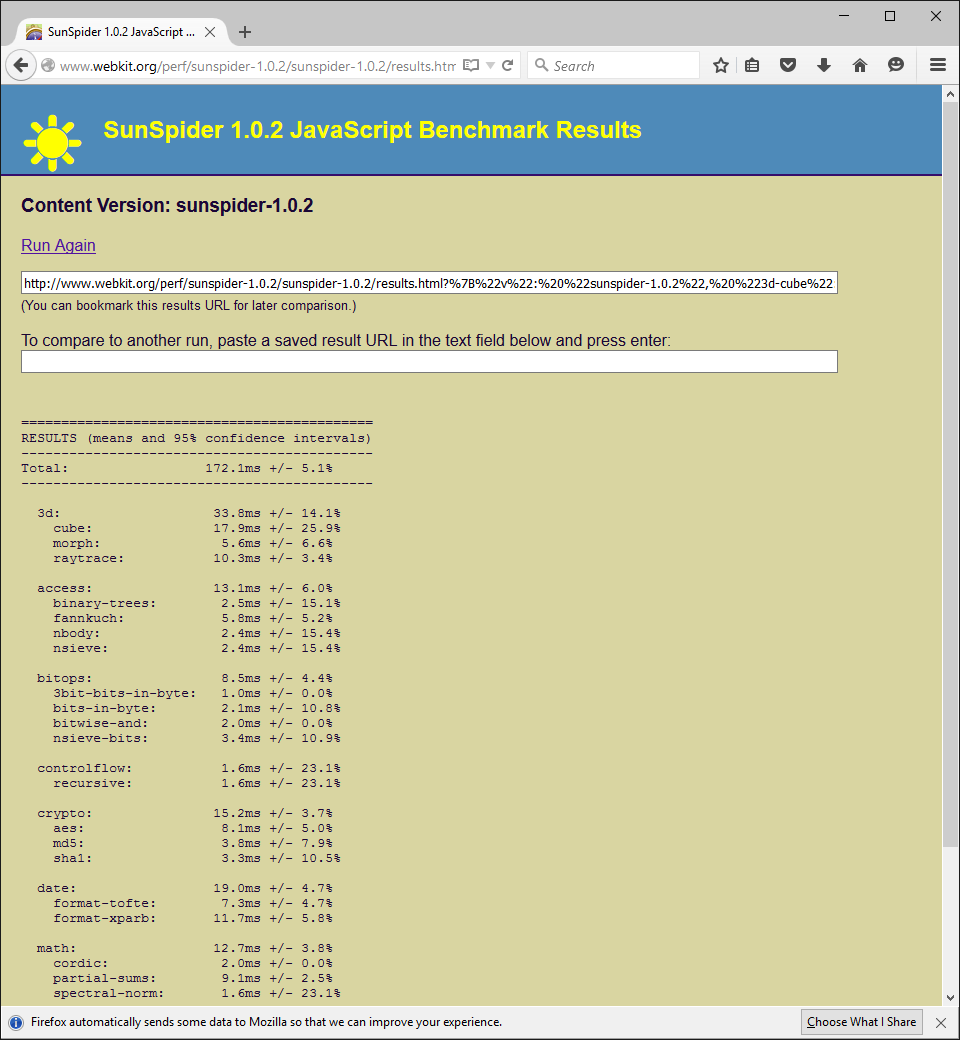Click the nsieve: 2.4ms row
The height and width of the screenshot is (1040, 960).
click(196, 648)
